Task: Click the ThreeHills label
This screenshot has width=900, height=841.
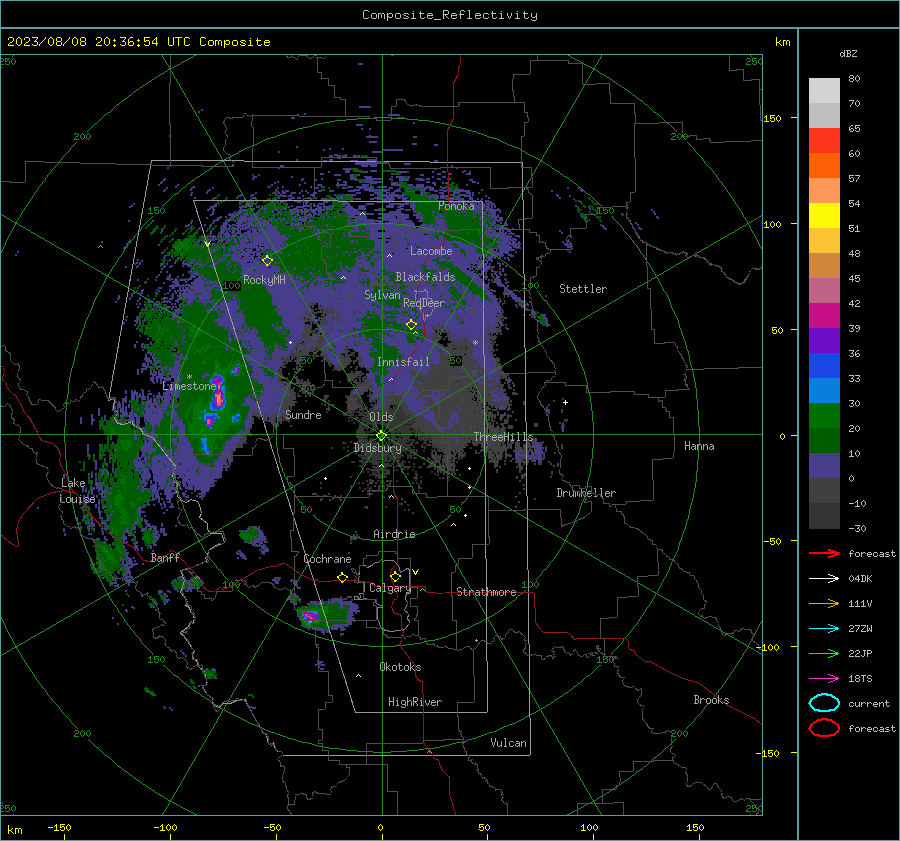Action: point(503,437)
